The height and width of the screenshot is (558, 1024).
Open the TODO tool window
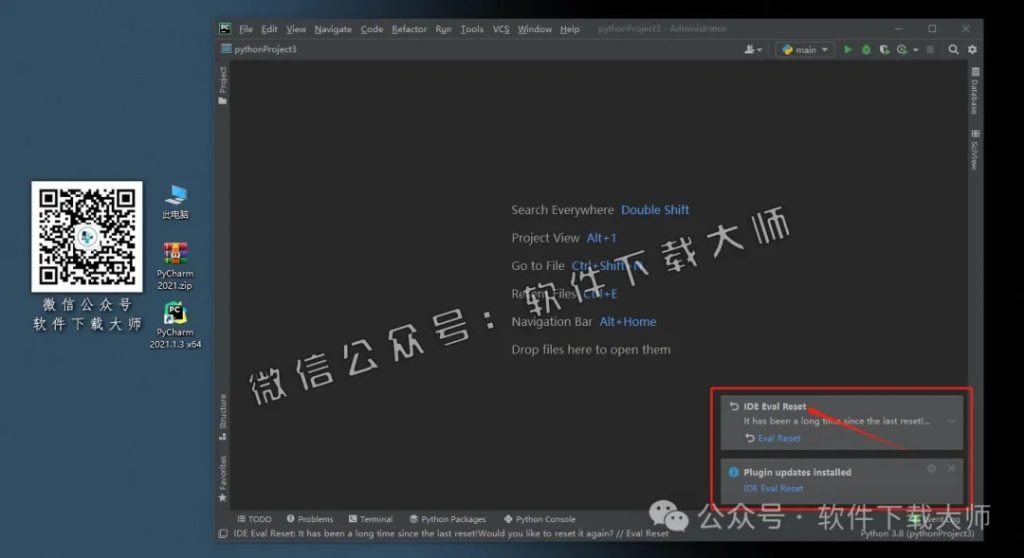pyautogui.click(x=254, y=519)
